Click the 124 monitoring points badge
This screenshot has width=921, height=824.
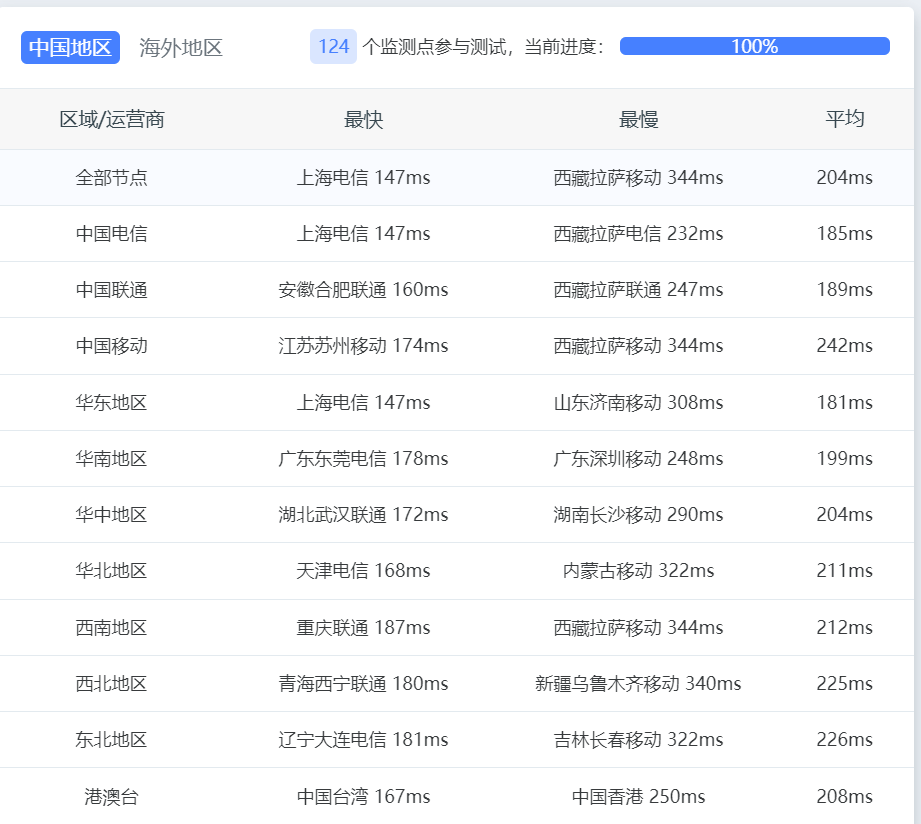(333, 46)
